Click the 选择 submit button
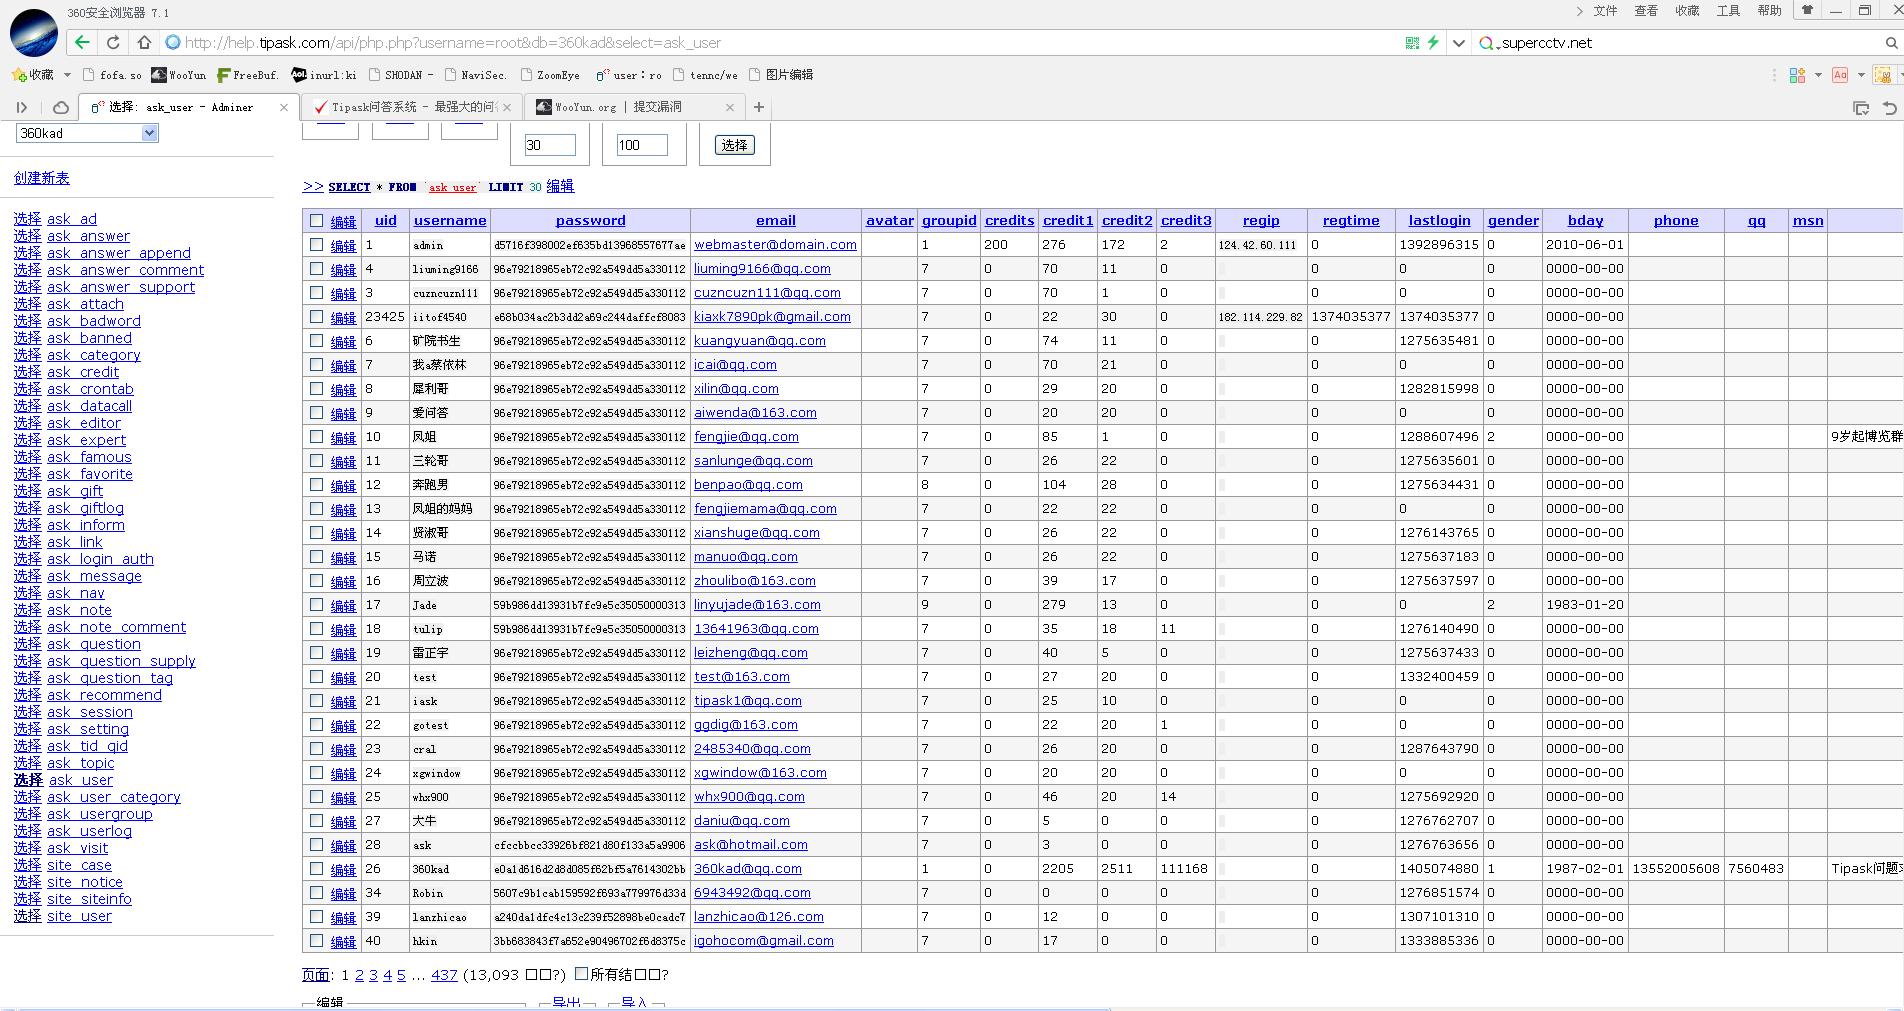 734,145
